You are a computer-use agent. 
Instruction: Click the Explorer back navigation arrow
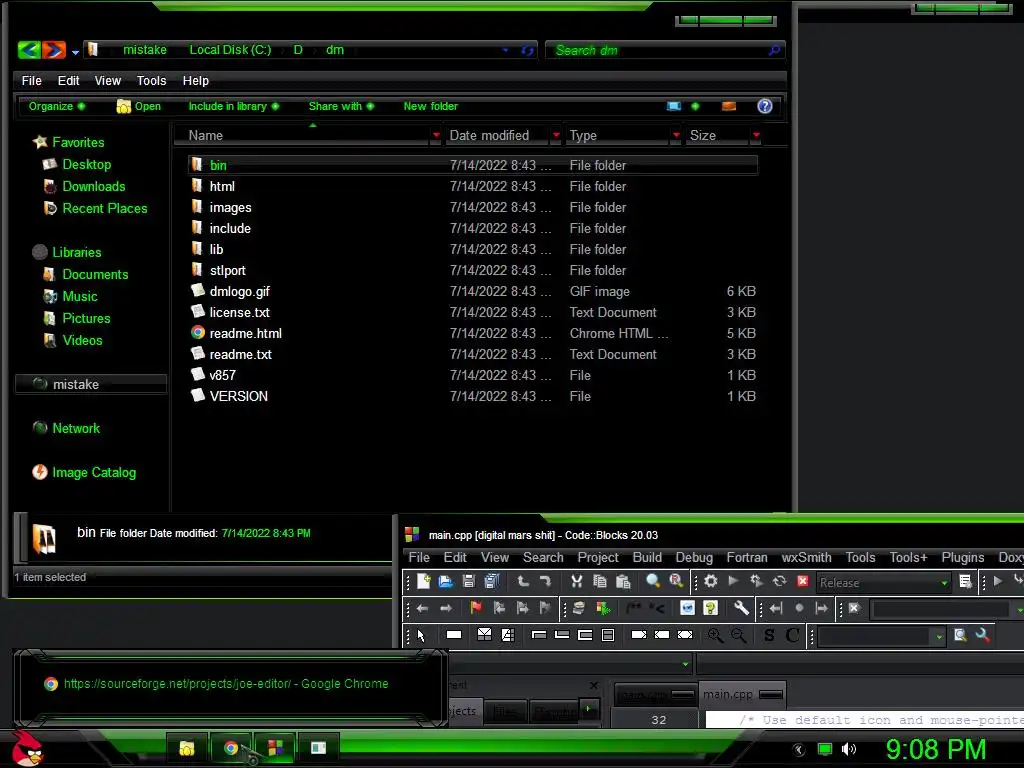pos(29,50)
